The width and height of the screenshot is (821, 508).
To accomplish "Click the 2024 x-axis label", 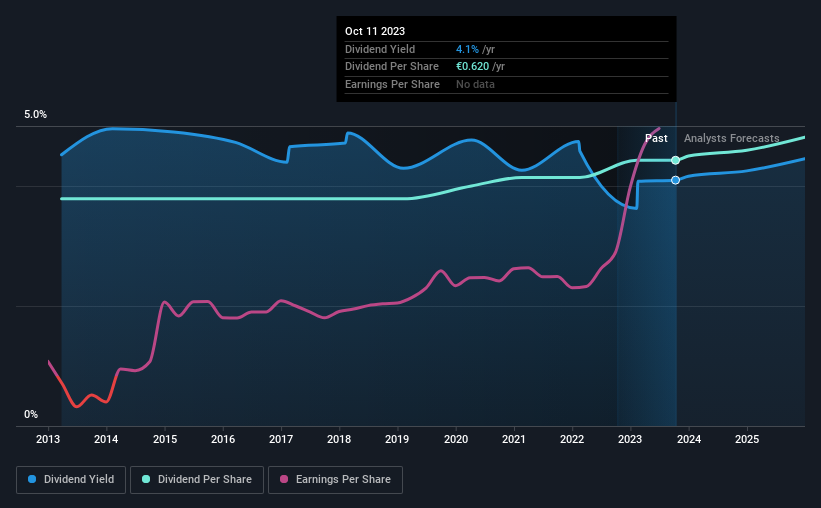I will [689, 439].
